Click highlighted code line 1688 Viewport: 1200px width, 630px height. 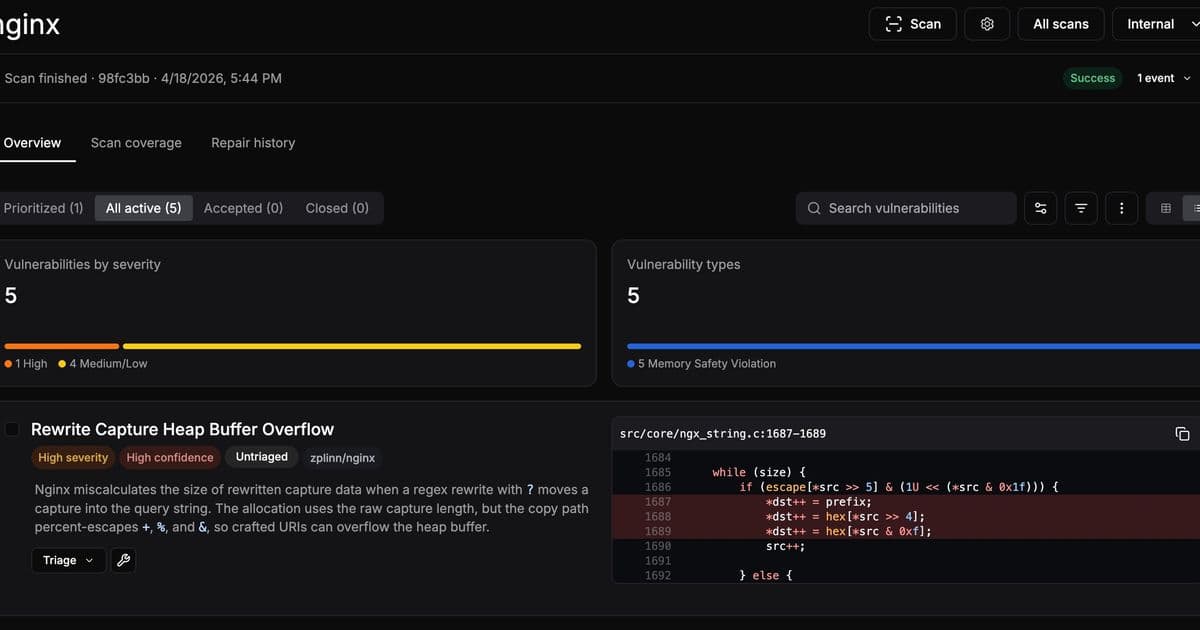(906, 516)
